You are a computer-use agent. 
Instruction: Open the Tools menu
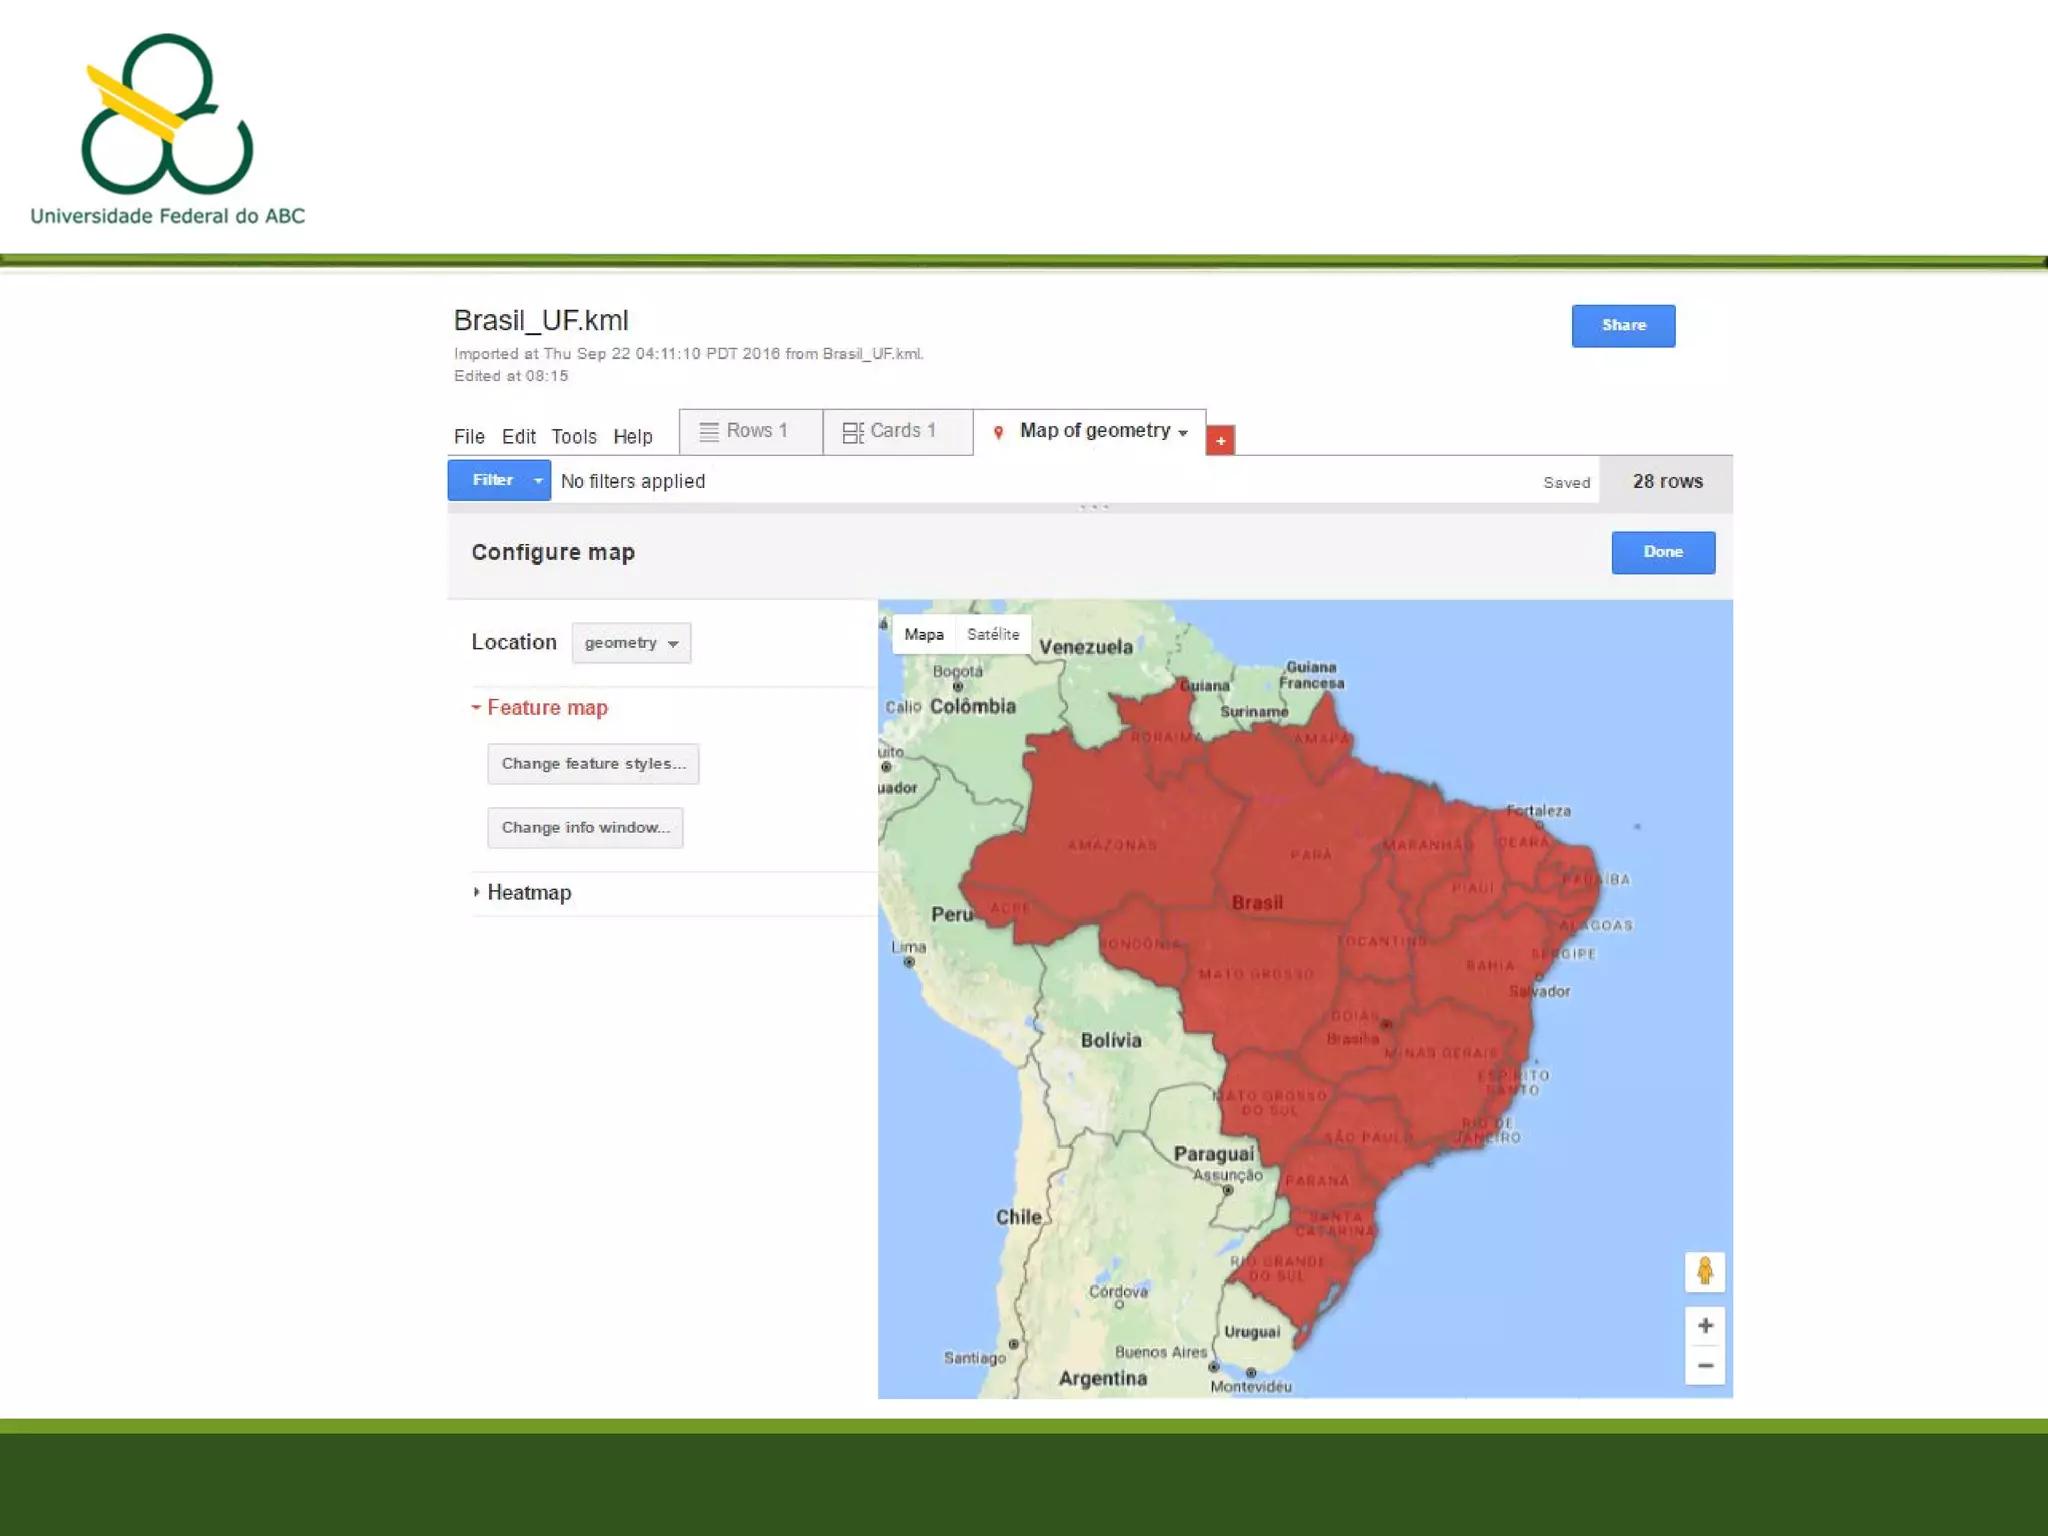[573, 437]
